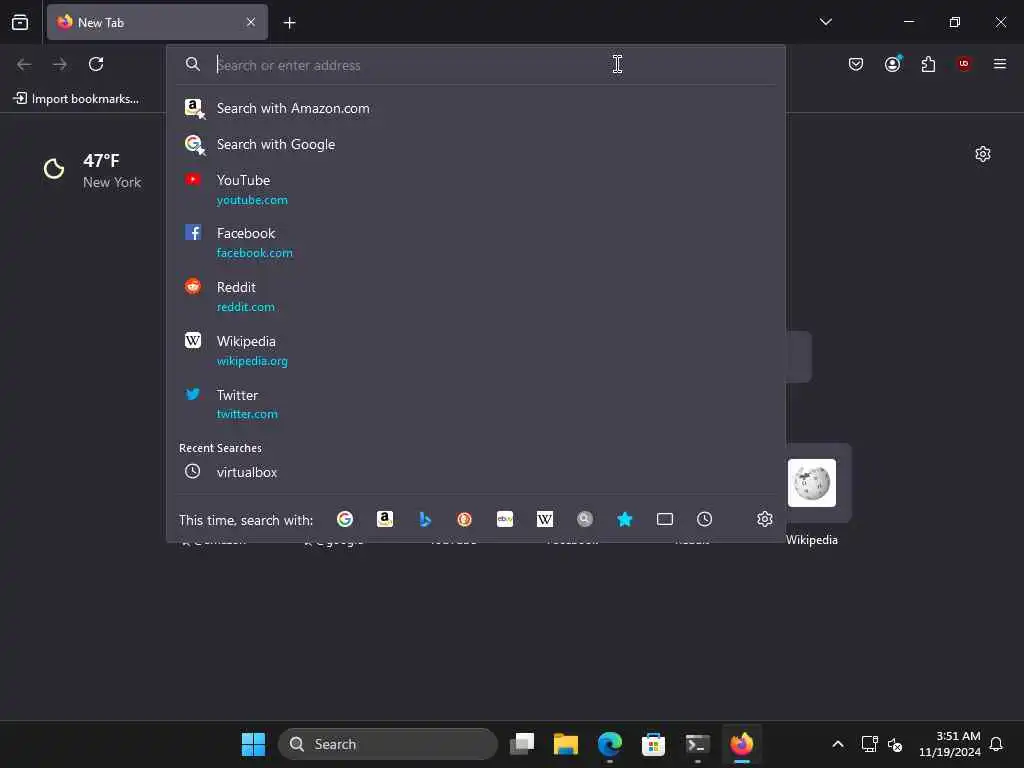
Task: Search this time with Wikipedia icon
Action: click(545, 519)
